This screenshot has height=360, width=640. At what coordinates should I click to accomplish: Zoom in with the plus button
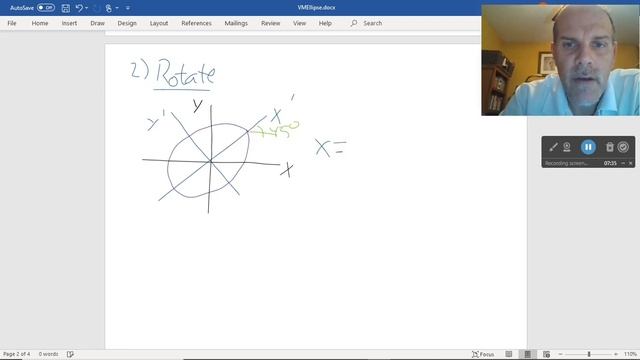click(616, 354)
